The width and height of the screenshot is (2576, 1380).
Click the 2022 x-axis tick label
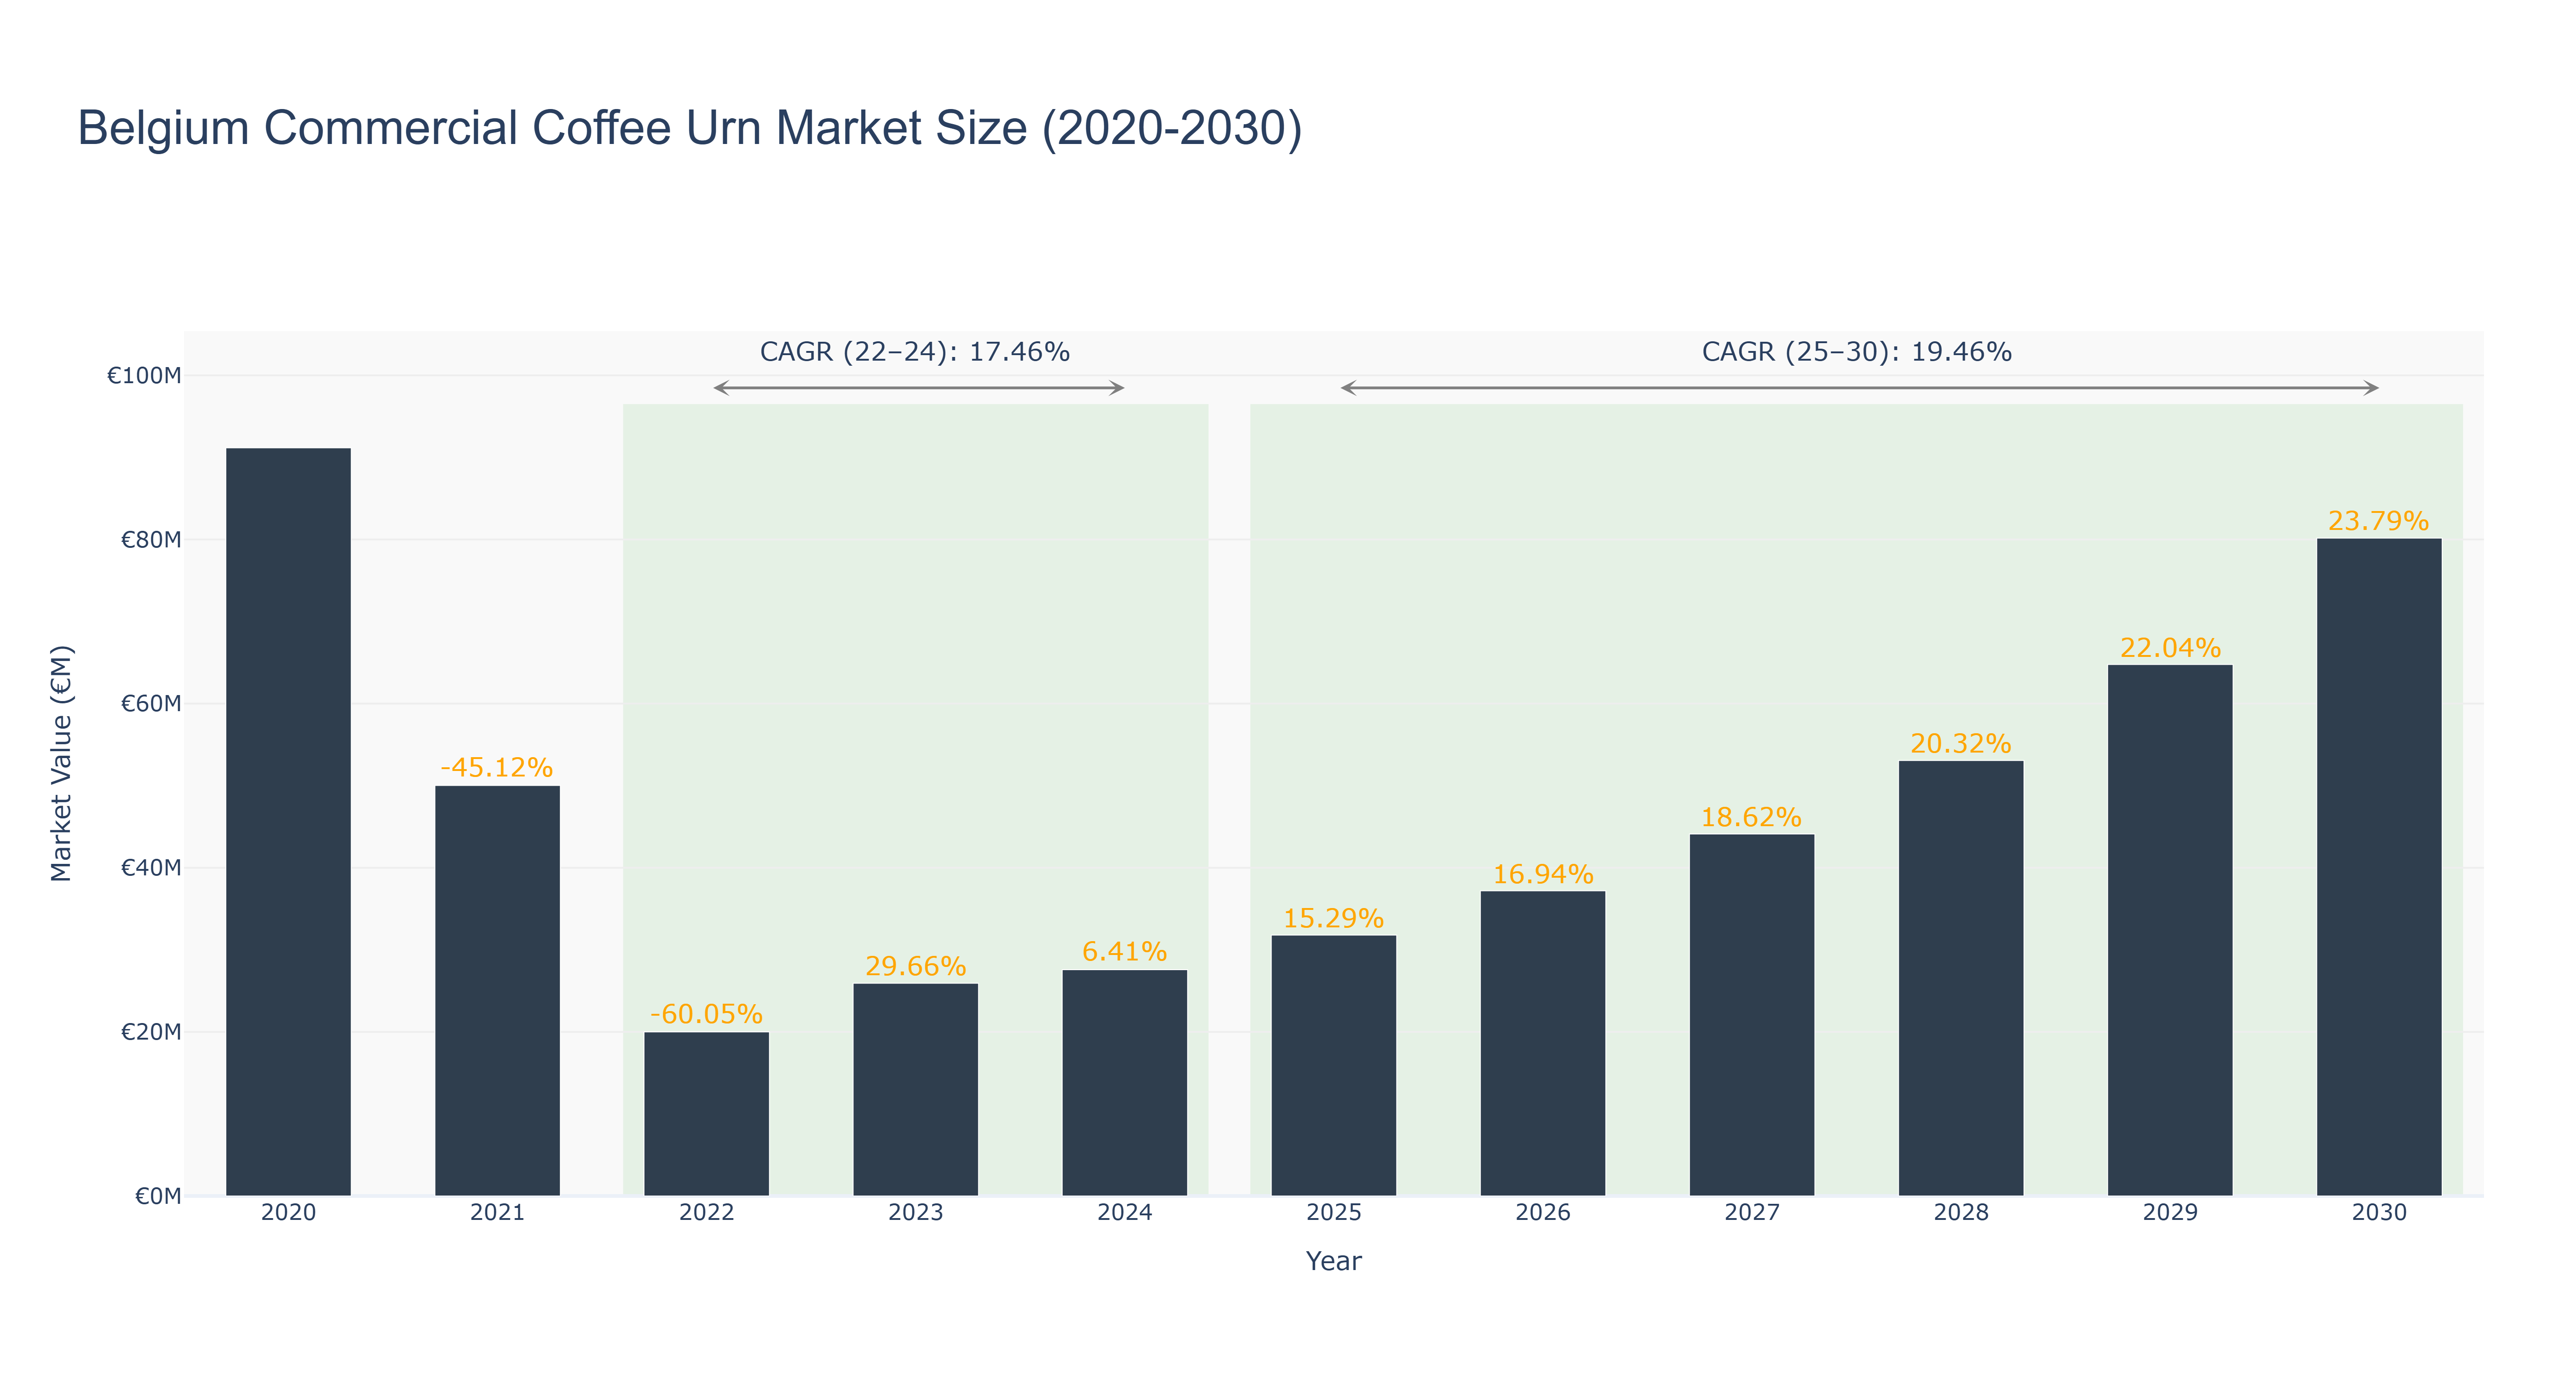(x=706, y=1213)
